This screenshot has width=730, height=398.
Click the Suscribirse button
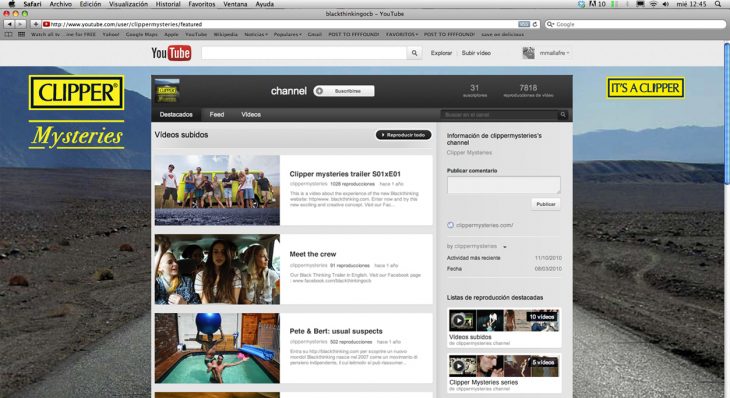click(x=344, y=91)
